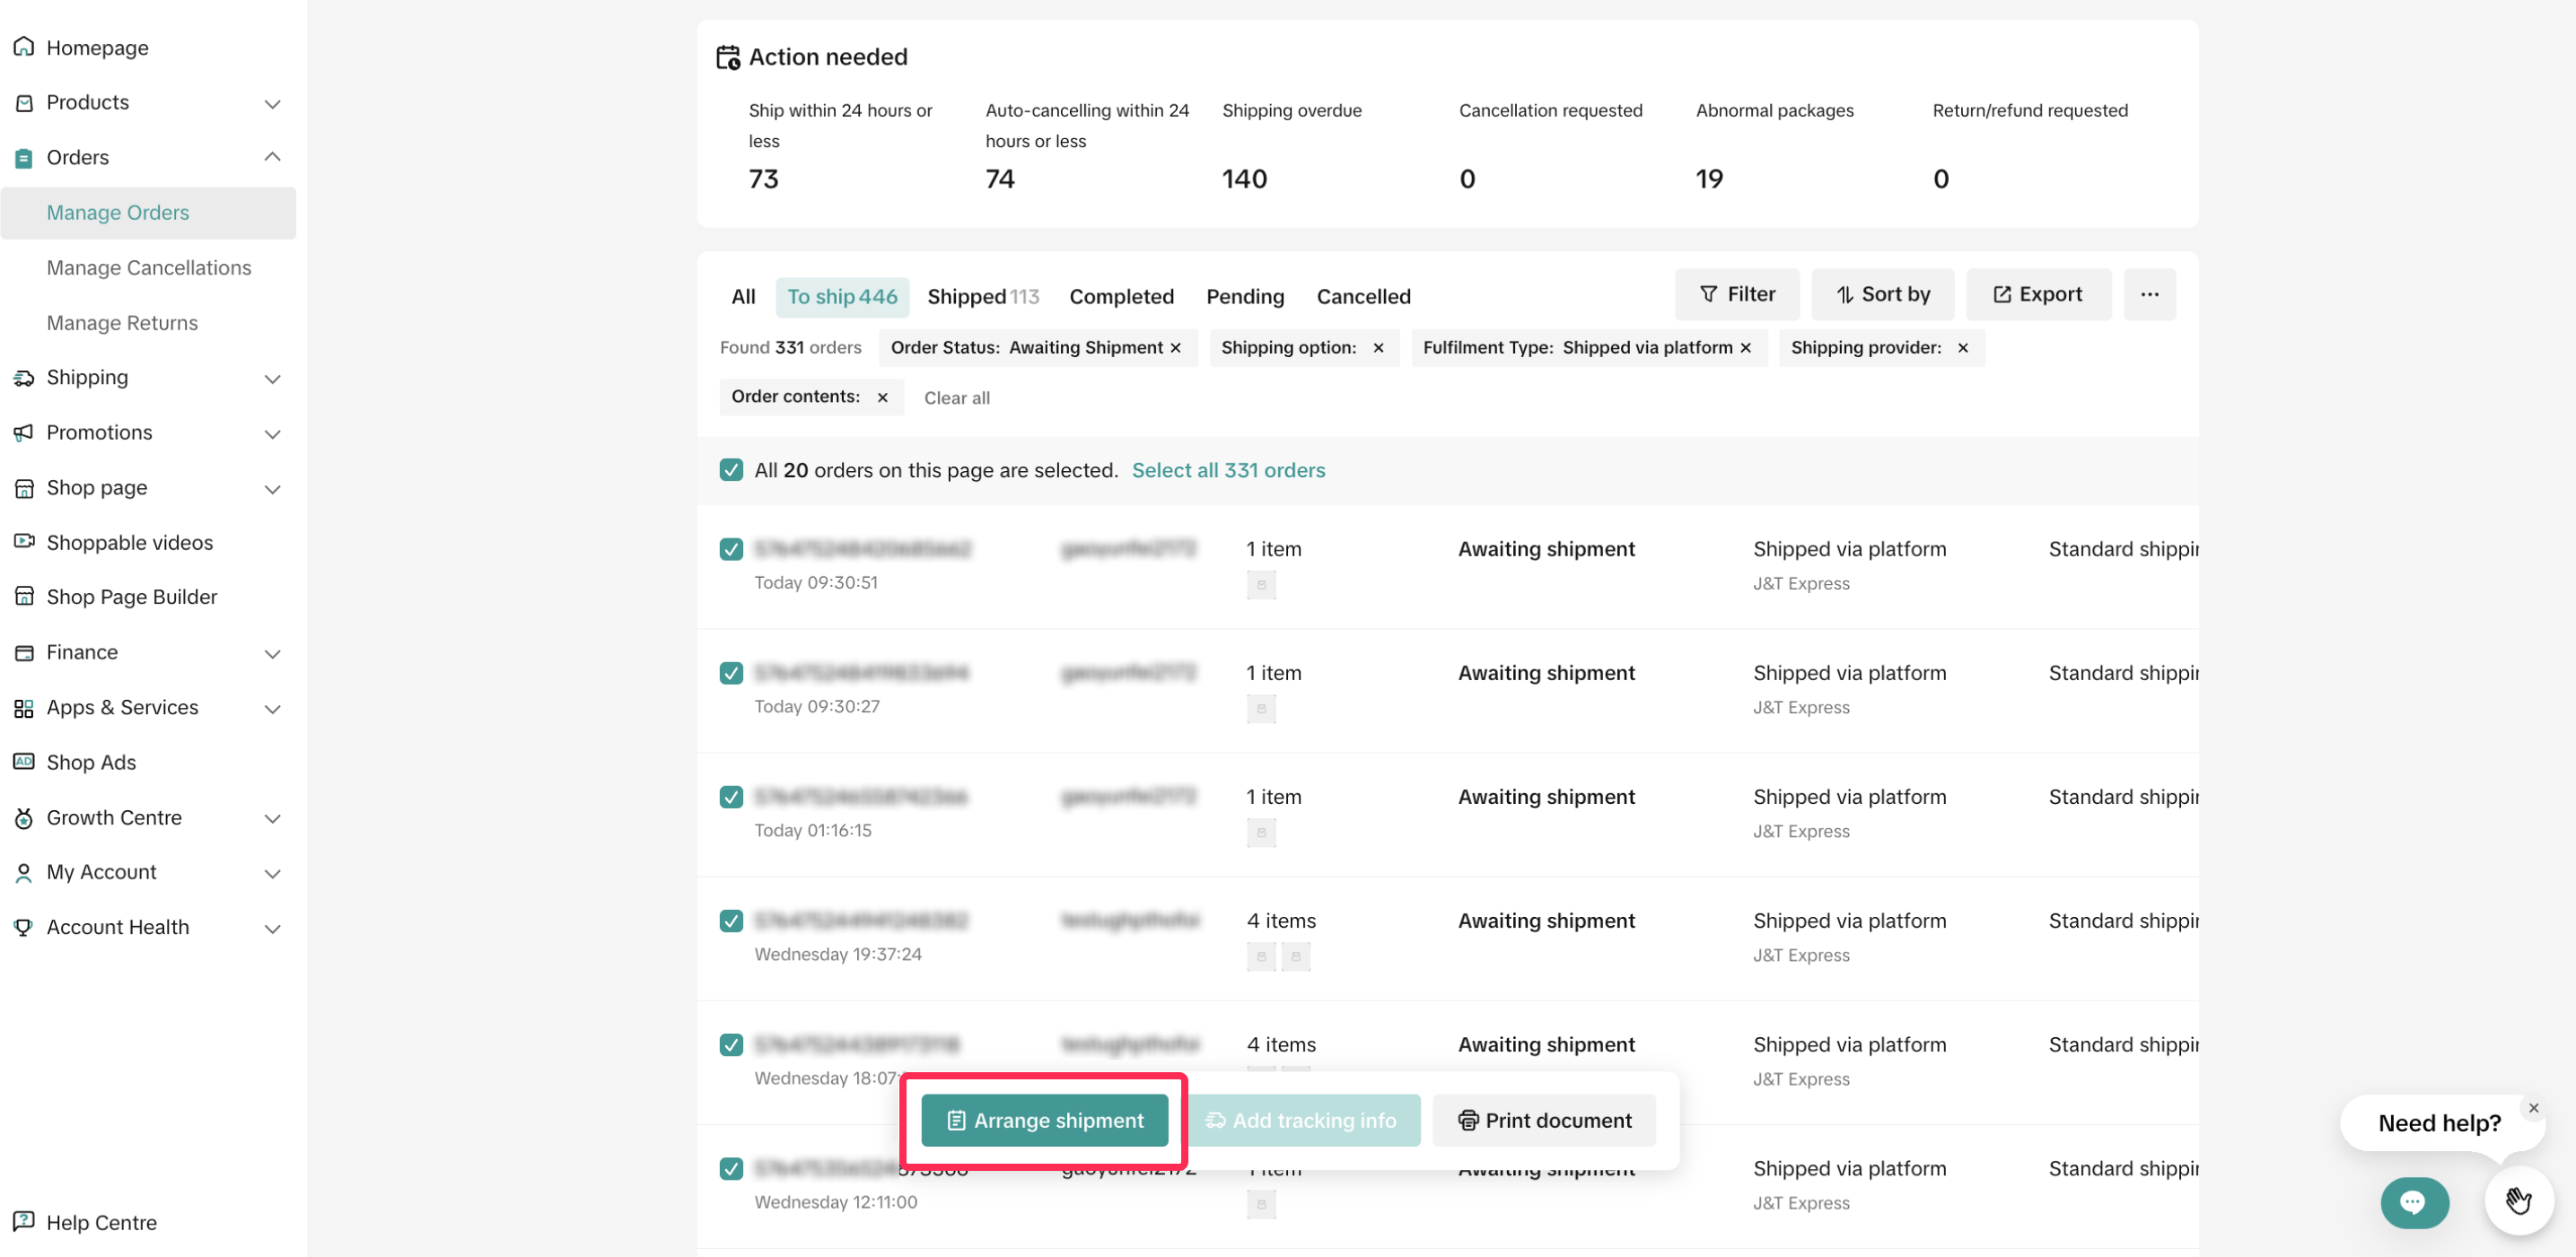Click the waving hand assistant icon
Screen dimensions: 2576x1257
(2518, 1200)
